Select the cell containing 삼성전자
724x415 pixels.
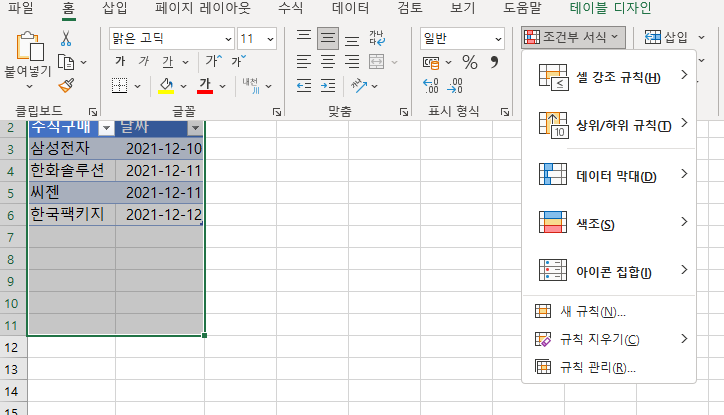click(72, 149)
